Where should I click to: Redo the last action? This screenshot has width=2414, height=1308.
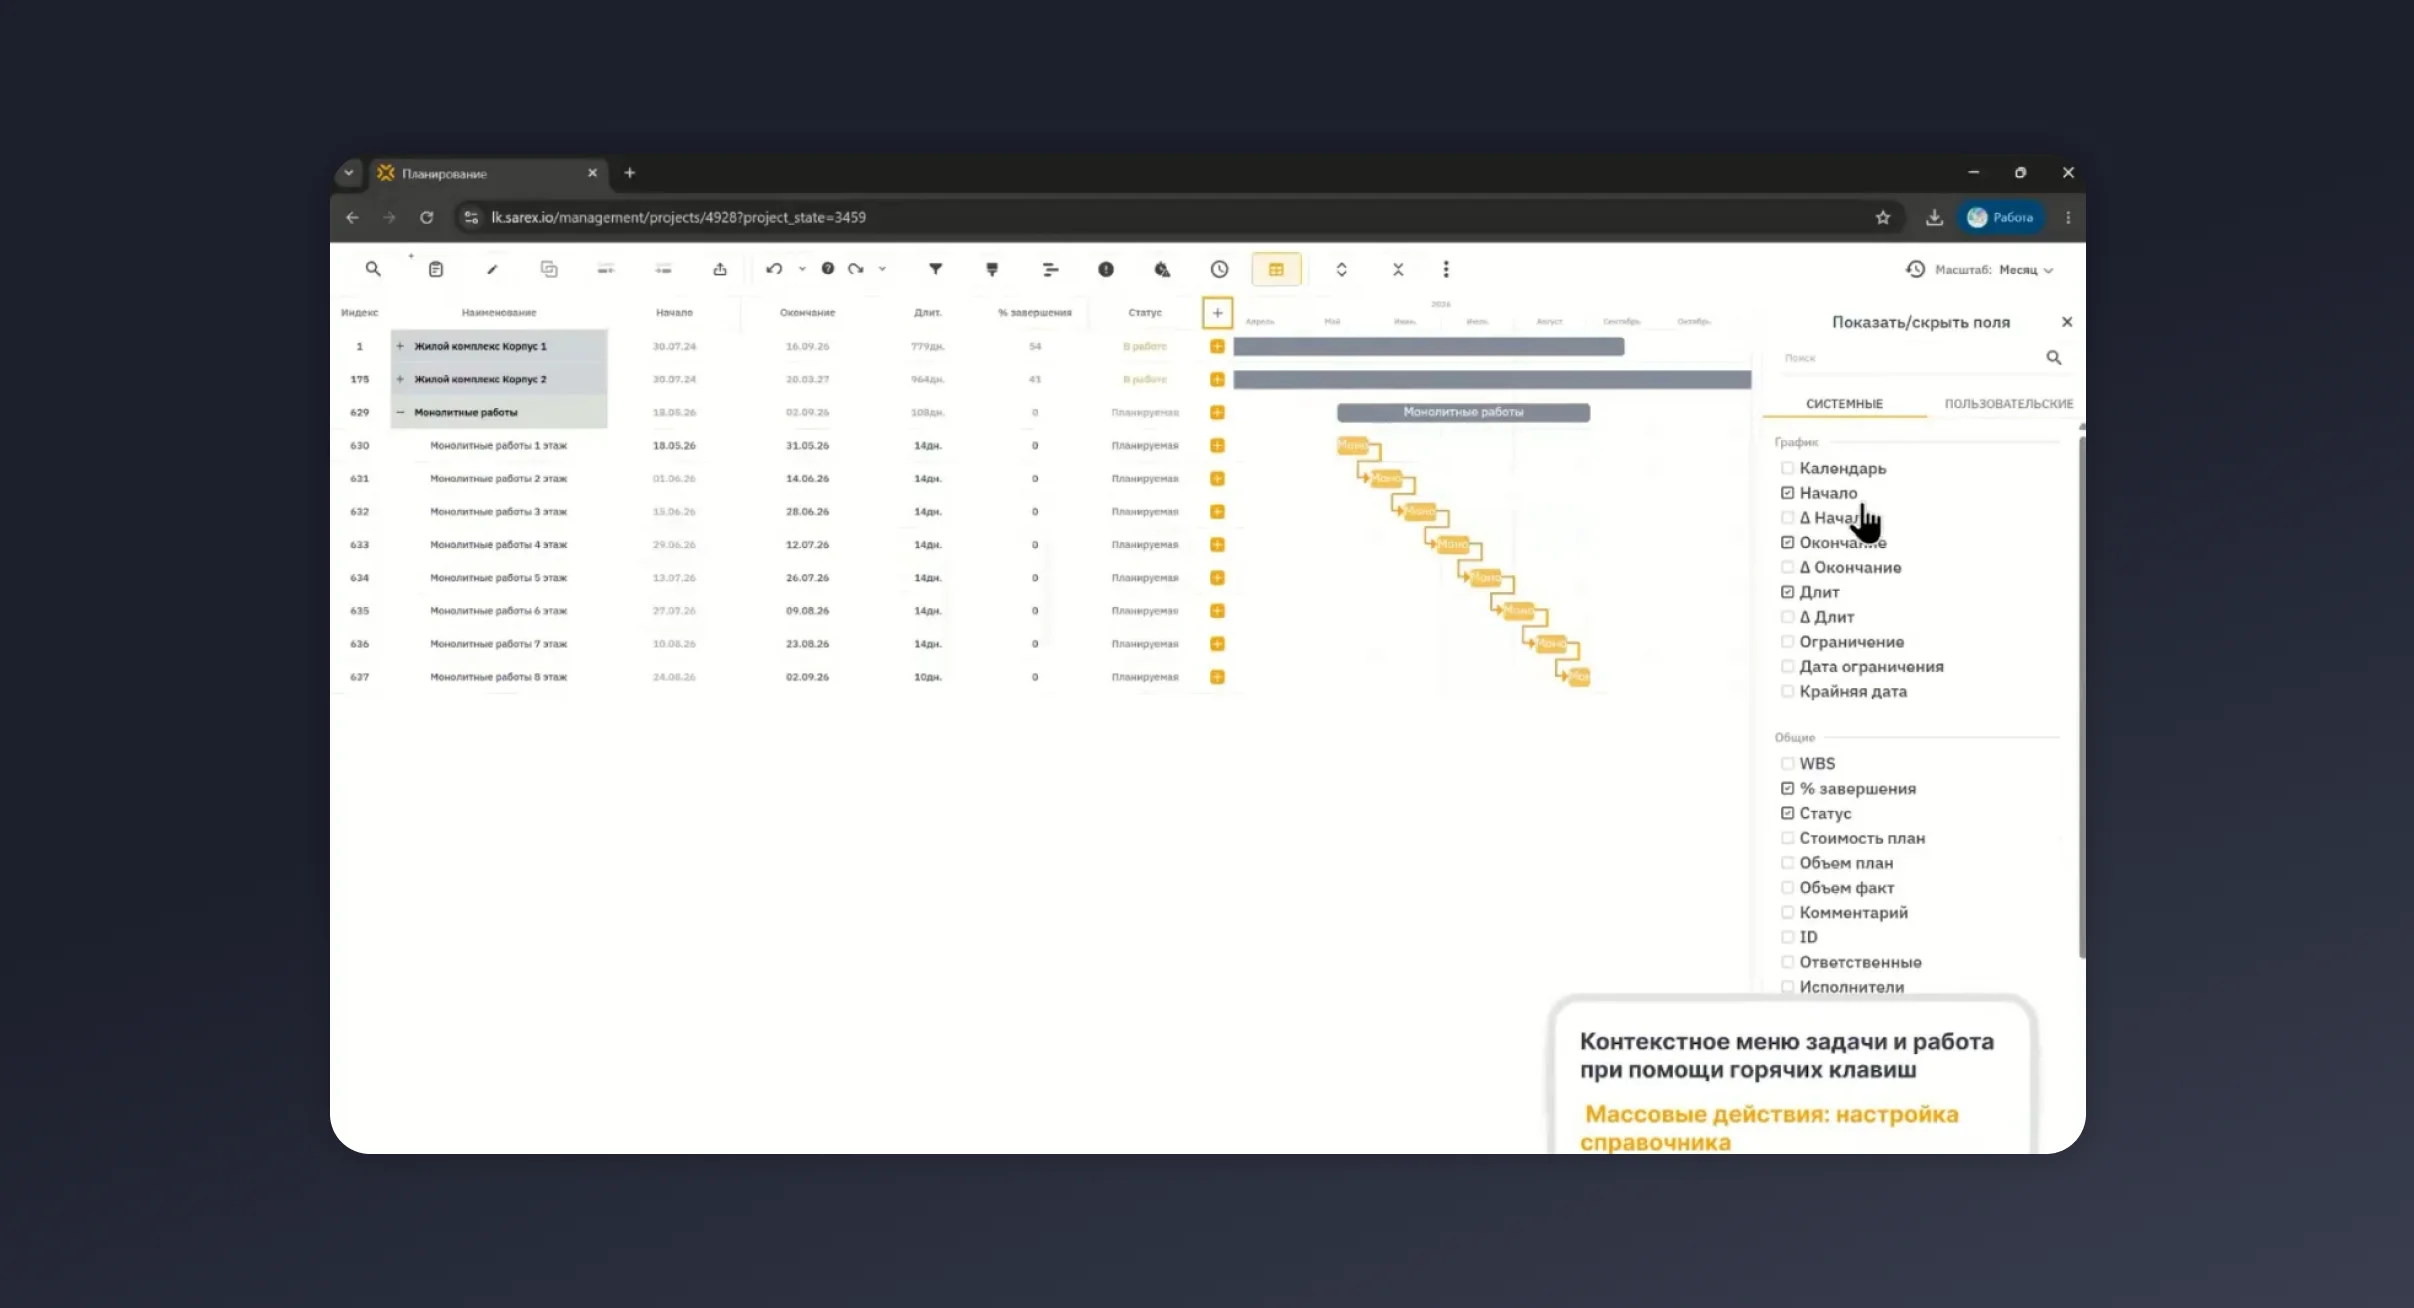click(856, 269)
